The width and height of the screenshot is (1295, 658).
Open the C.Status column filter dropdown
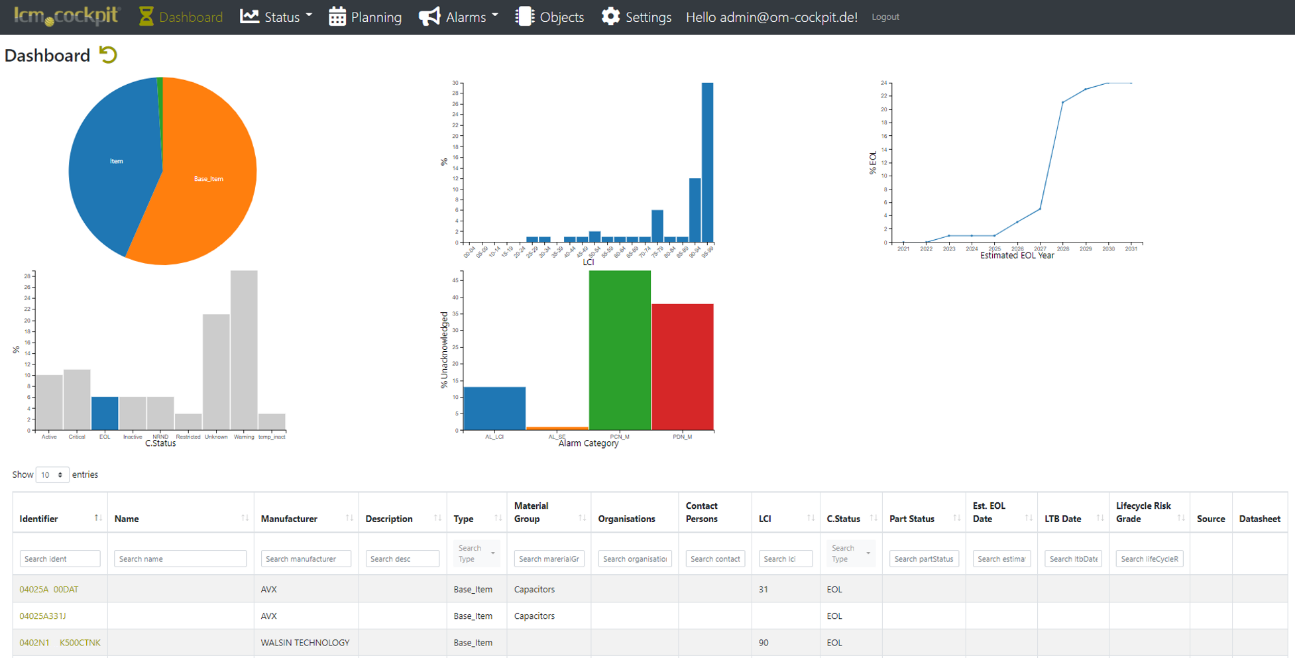850,553
